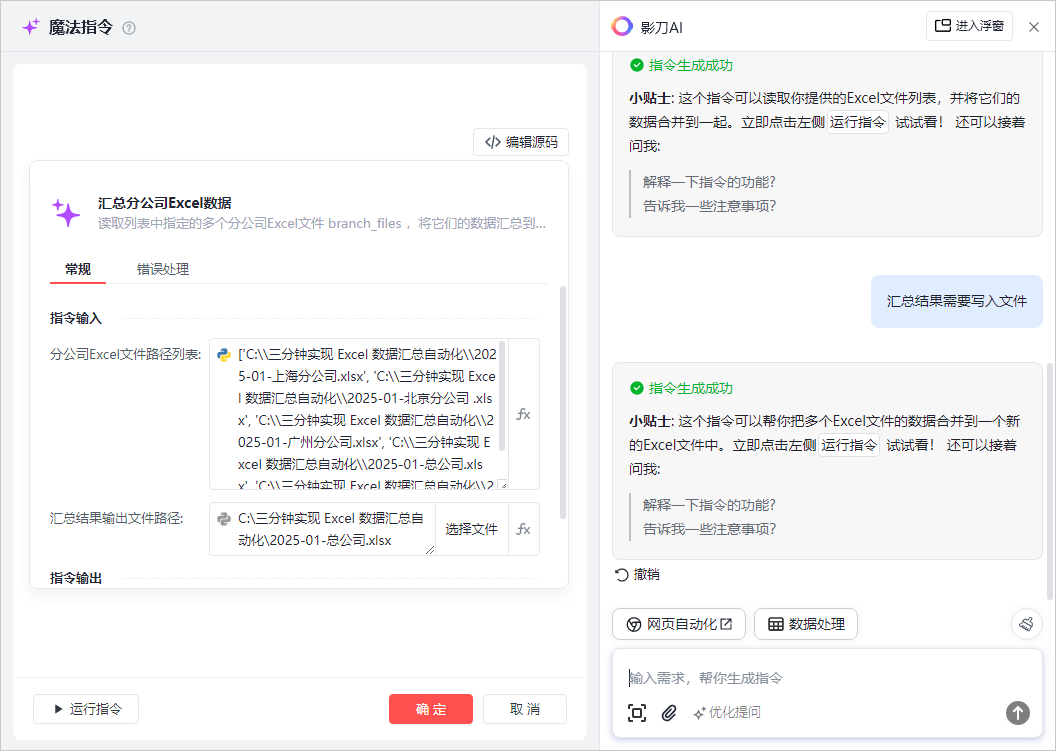The height and width of the screenshot is (751, 1056).
Task: Focus the 输入需求 prompt box
Action: 827,678
